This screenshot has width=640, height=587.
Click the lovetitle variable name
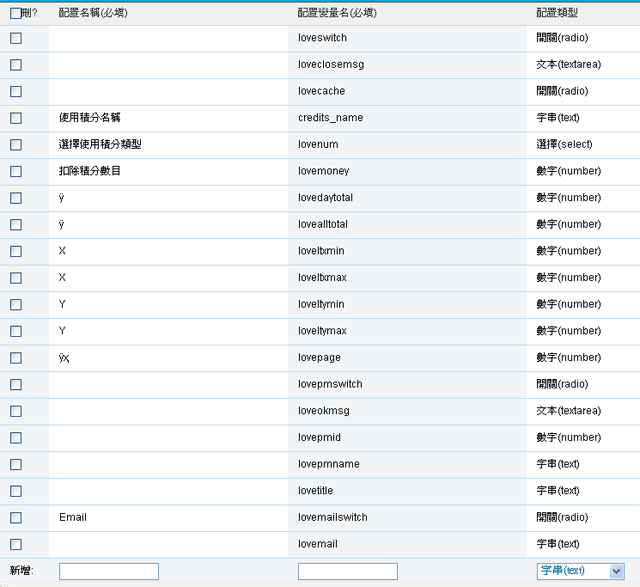coord(316,491)
